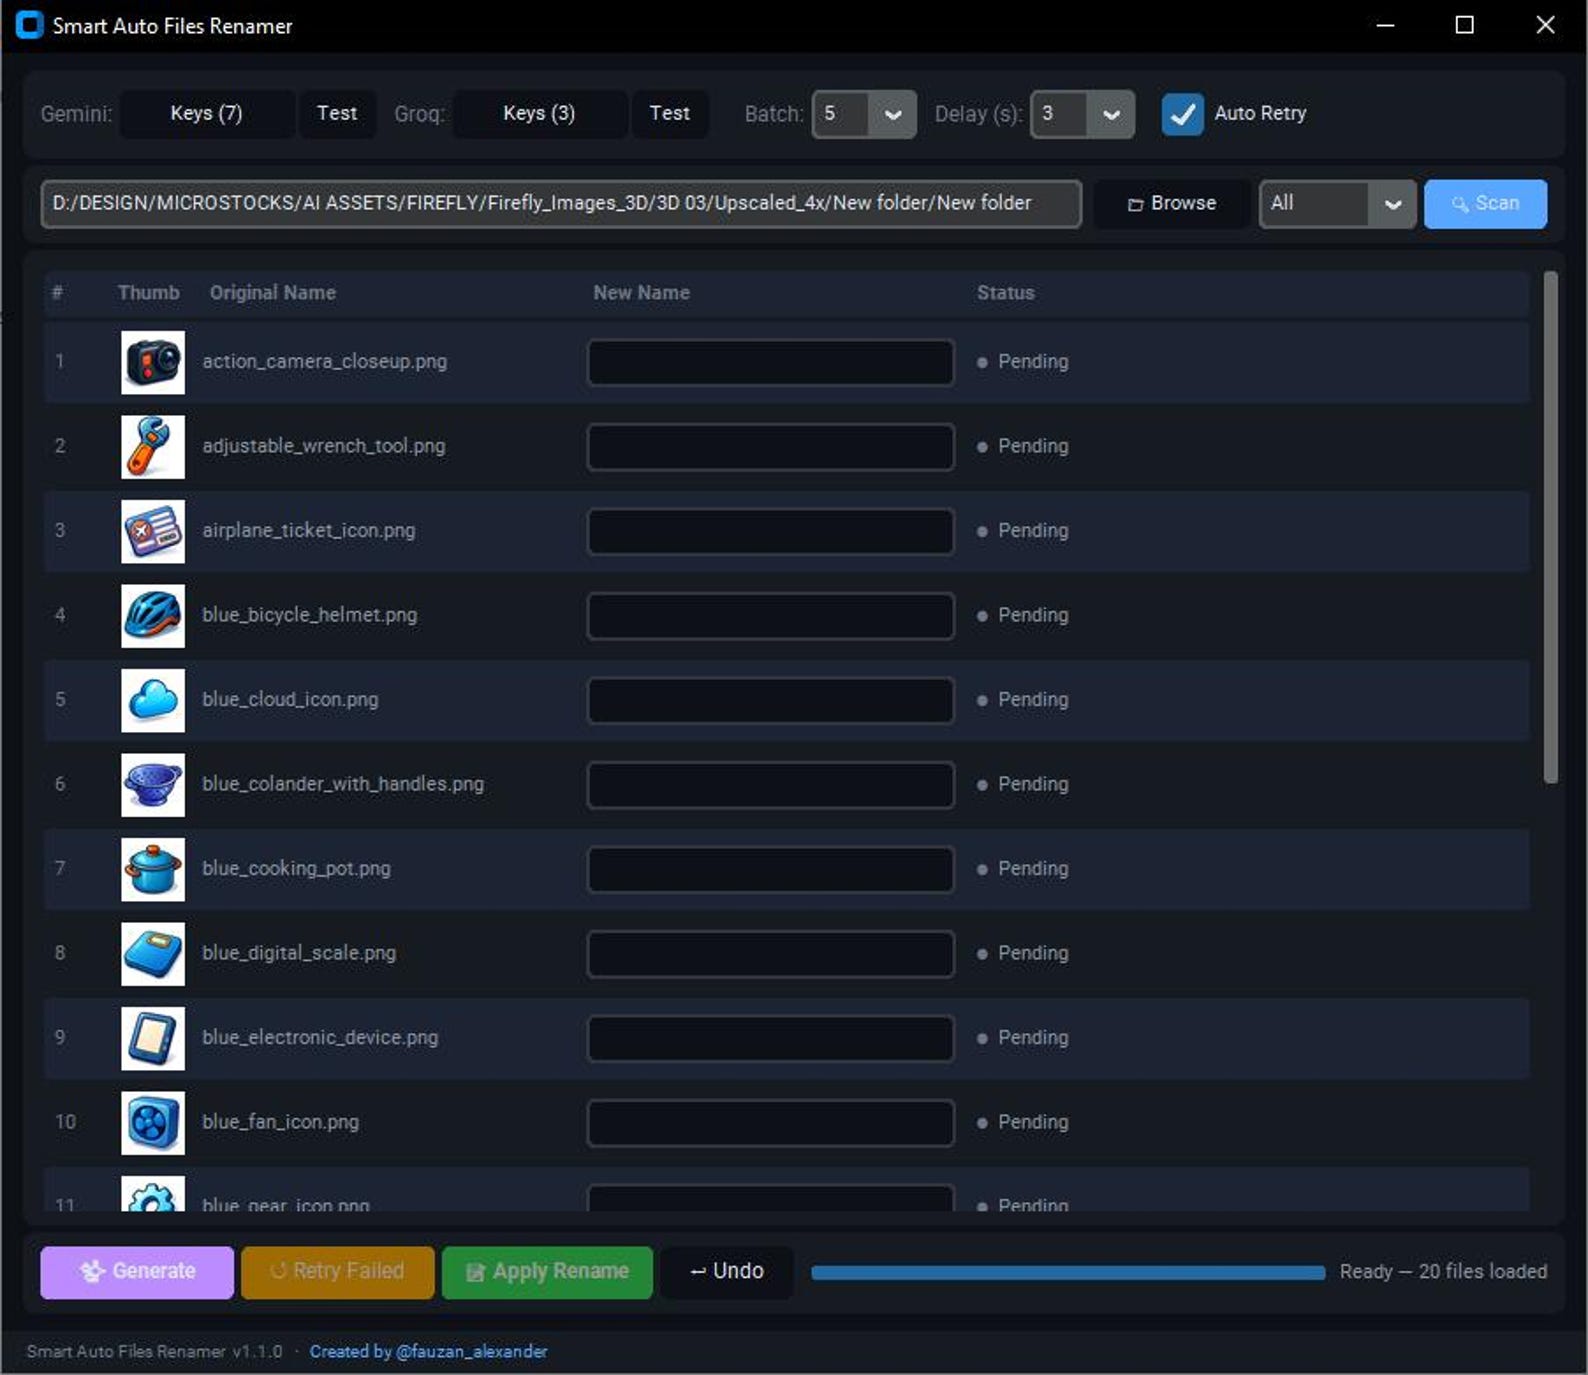Select filename action_camera_closeup.png
Screen dimensions: 1588x1375
[324, 362]
